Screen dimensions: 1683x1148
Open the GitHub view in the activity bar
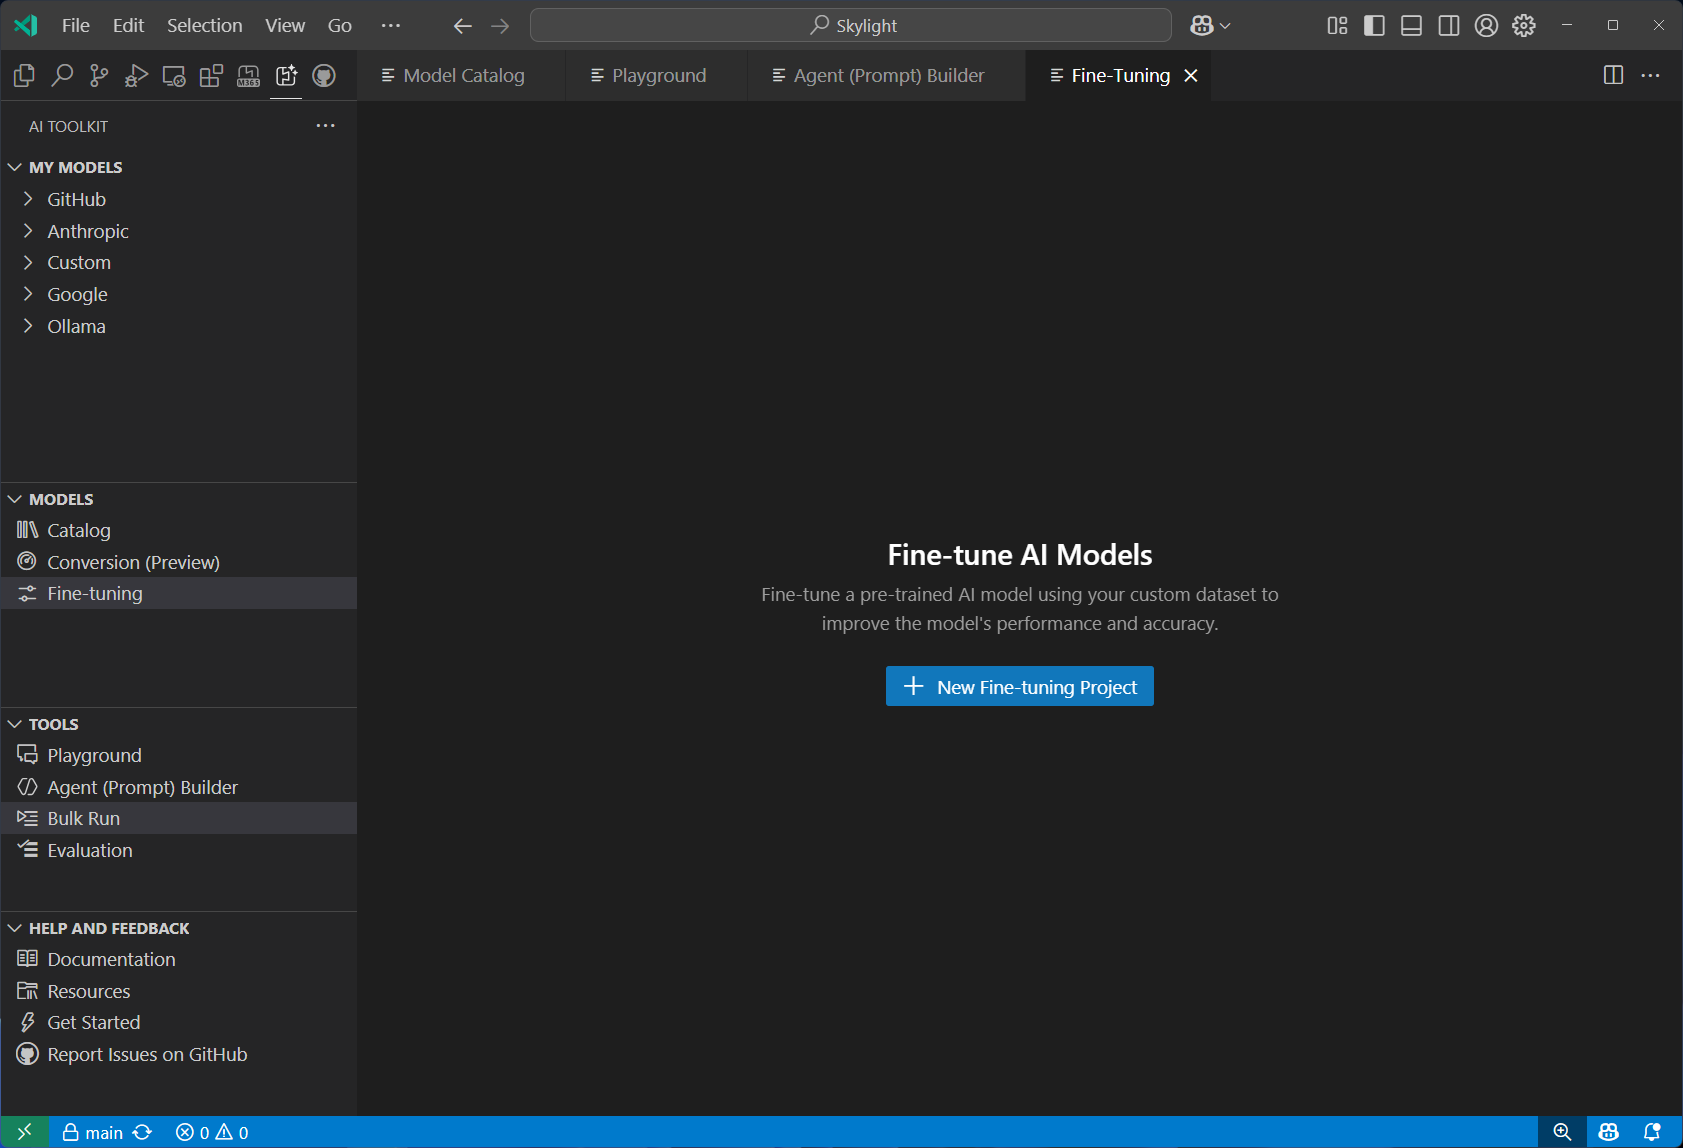pos(324,76)
